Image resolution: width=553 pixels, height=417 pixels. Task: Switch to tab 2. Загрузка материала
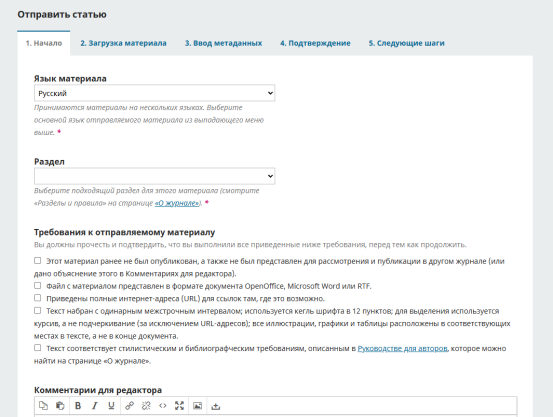[x=123, y=43]
